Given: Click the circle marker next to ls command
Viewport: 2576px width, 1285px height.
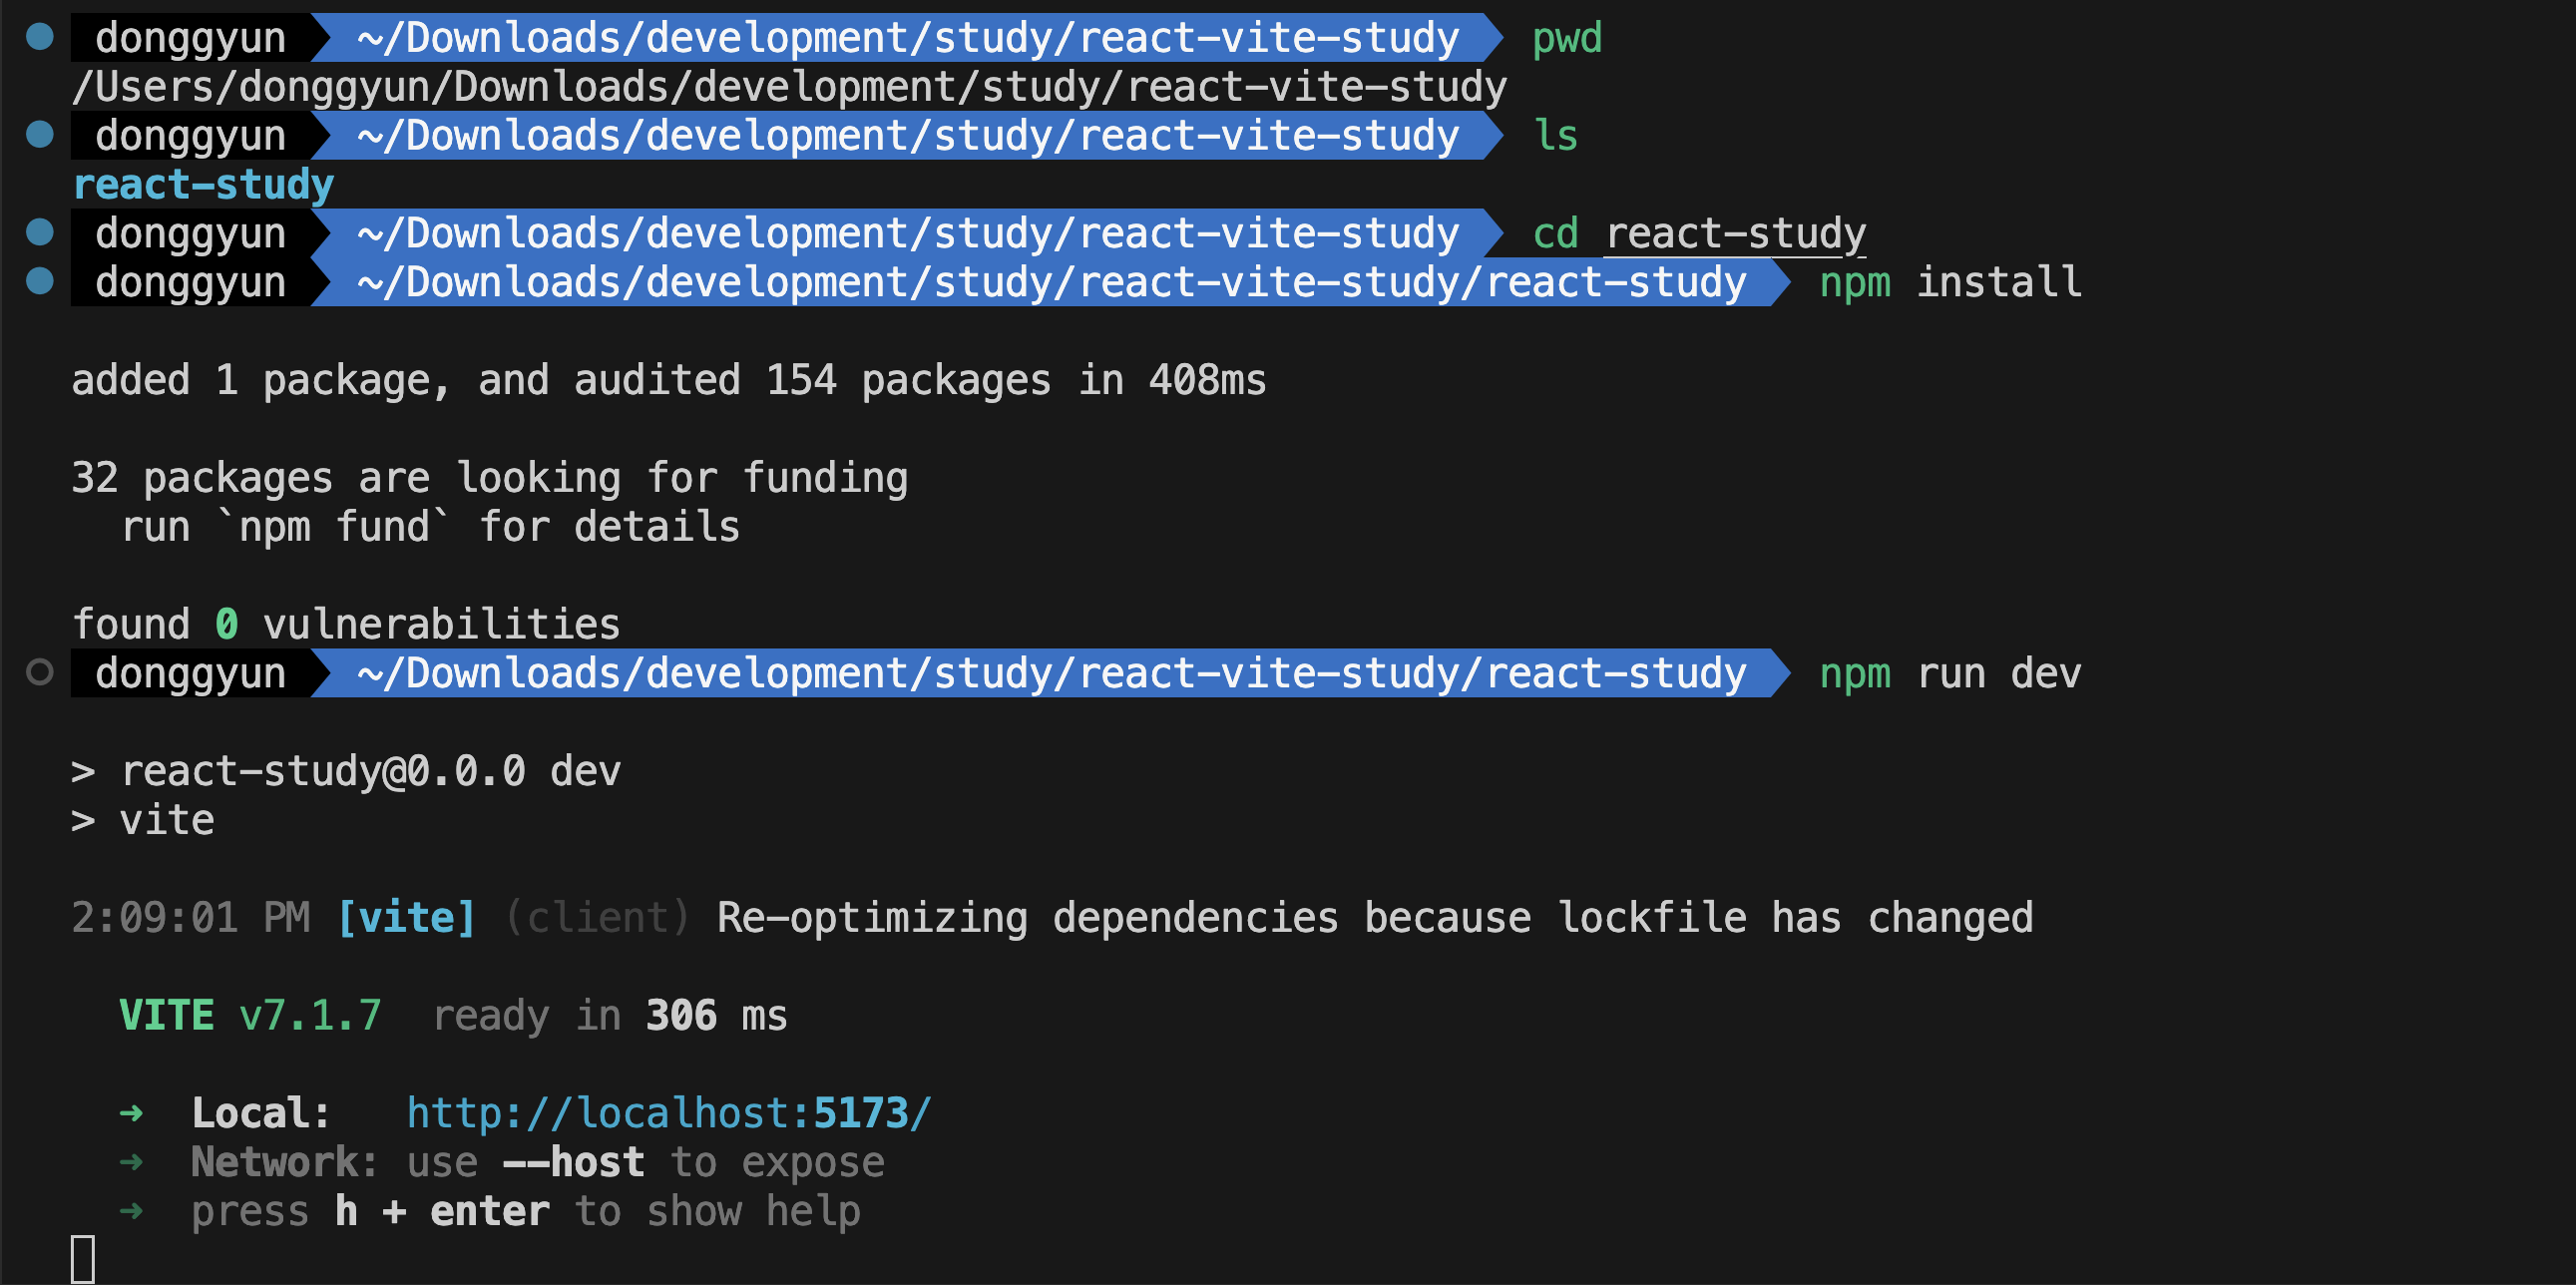Looking at the screenshot, I should click(x=39, y=133).
